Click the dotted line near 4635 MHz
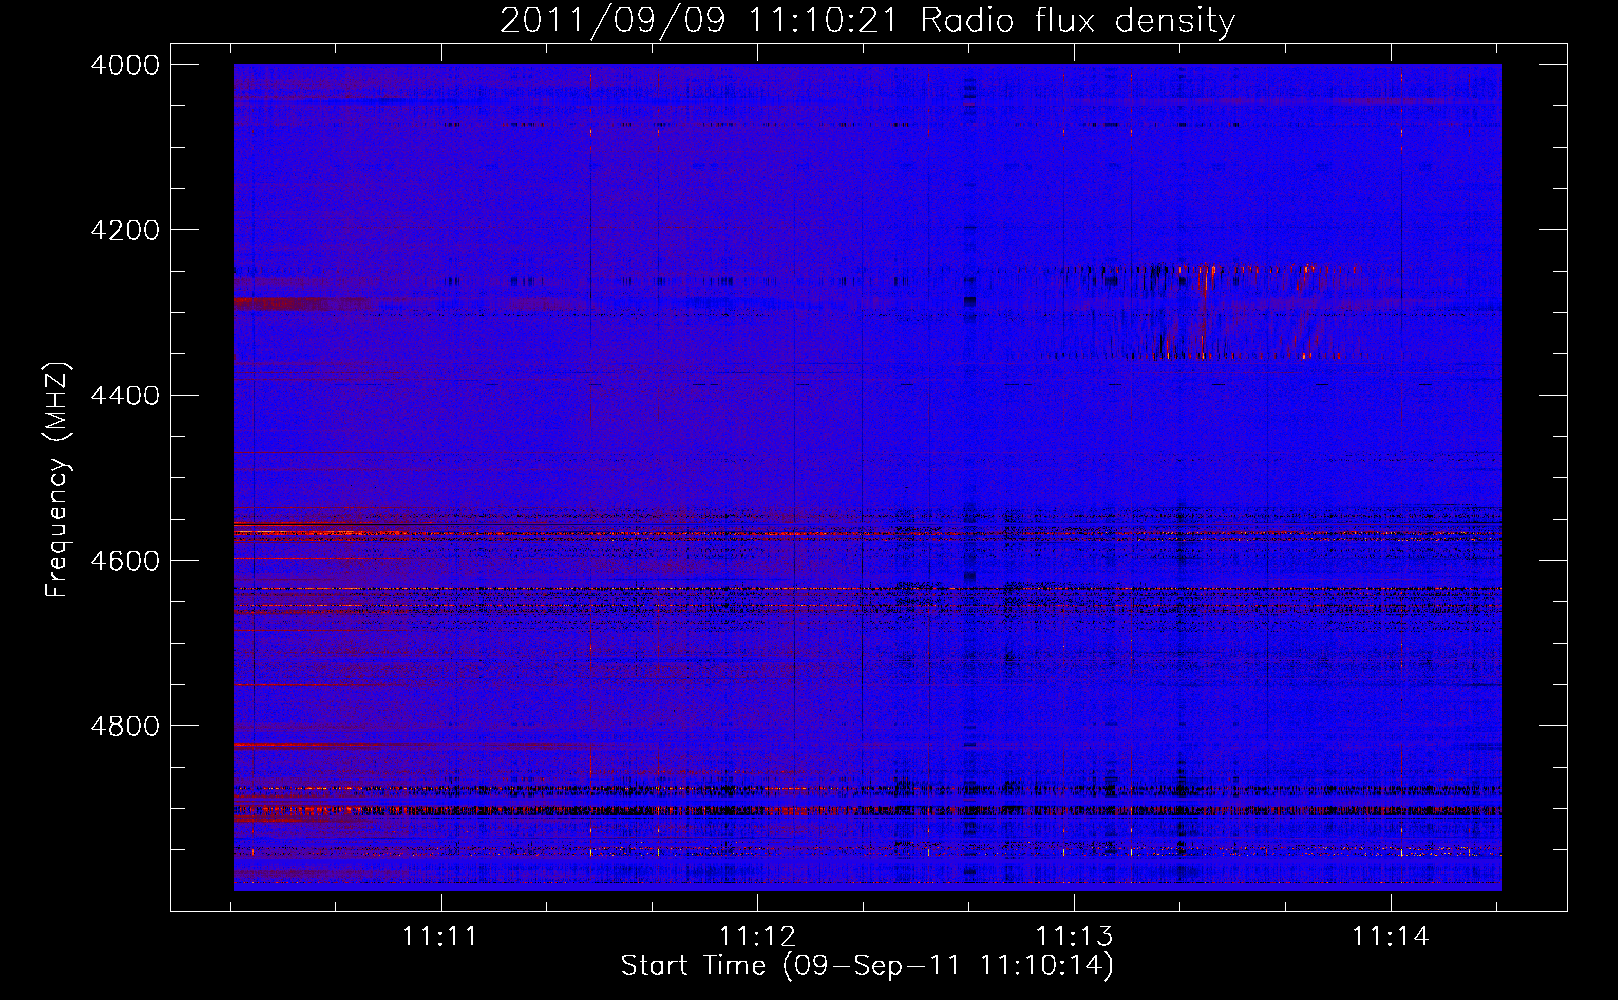This screenshot has height=1000, width=1618. (x=868, y=589)
